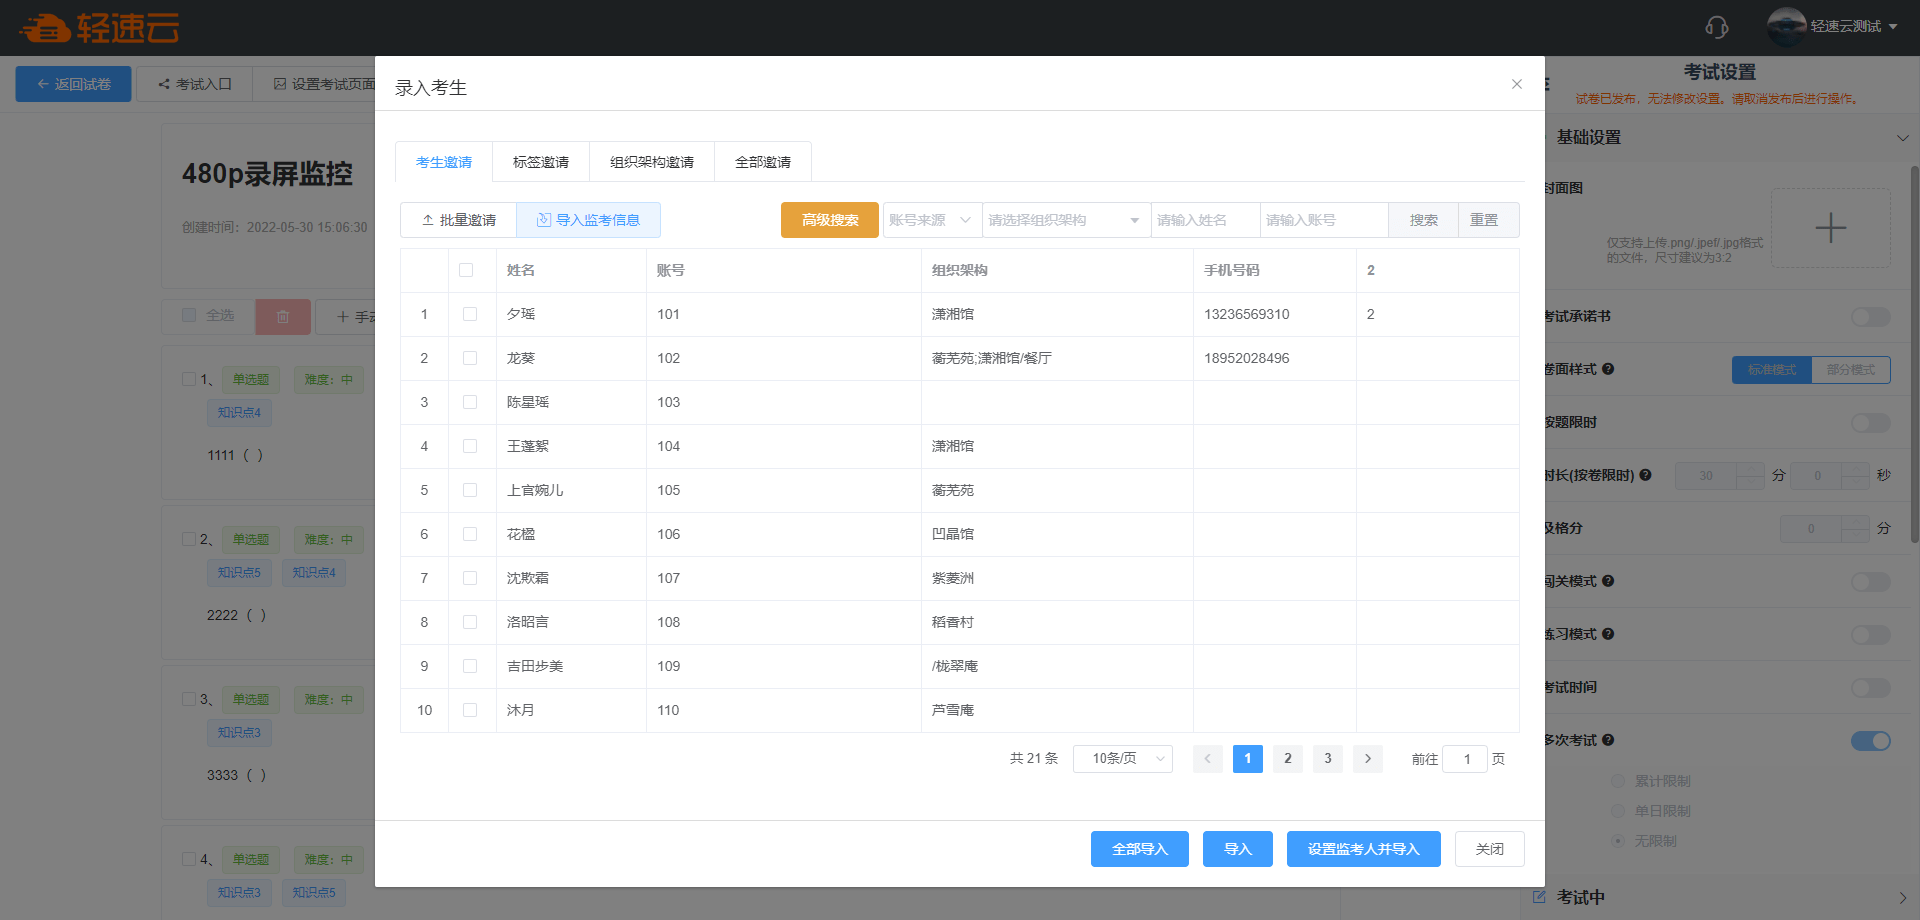Open the 10条/页 page size dropdown

[x=1122, y=759]
